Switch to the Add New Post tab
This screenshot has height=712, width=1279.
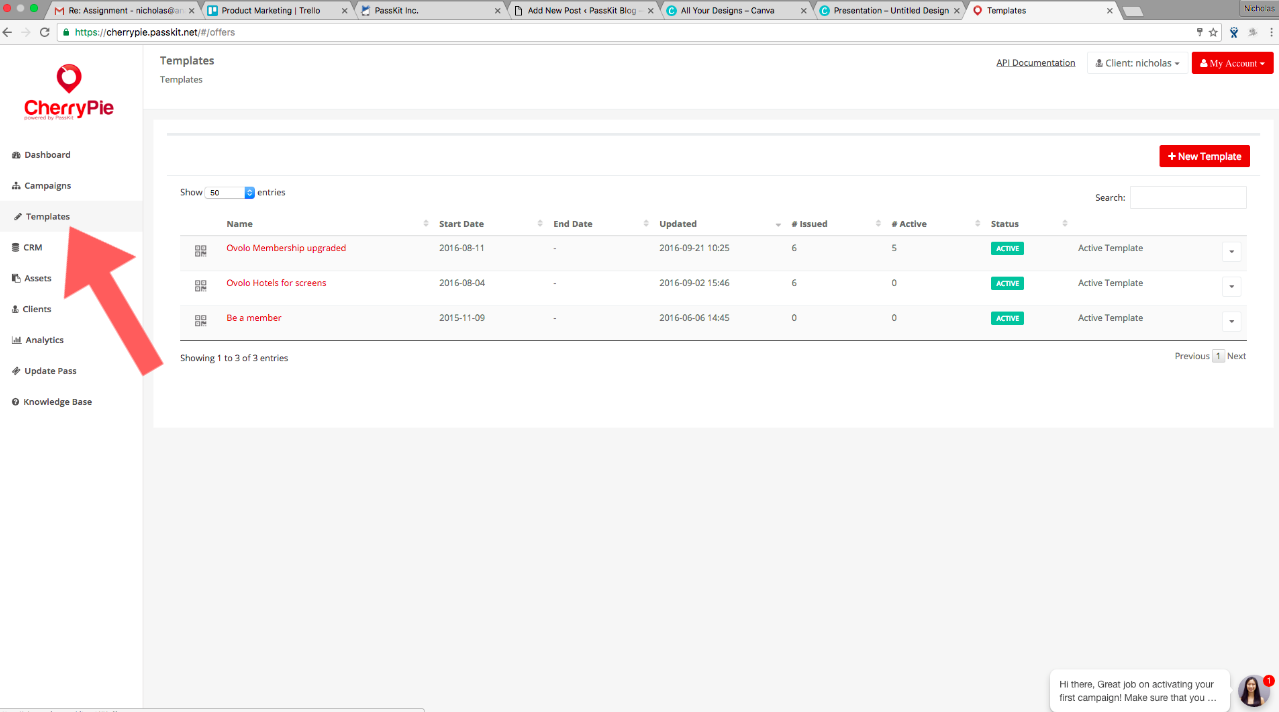[x=585, y=11]
